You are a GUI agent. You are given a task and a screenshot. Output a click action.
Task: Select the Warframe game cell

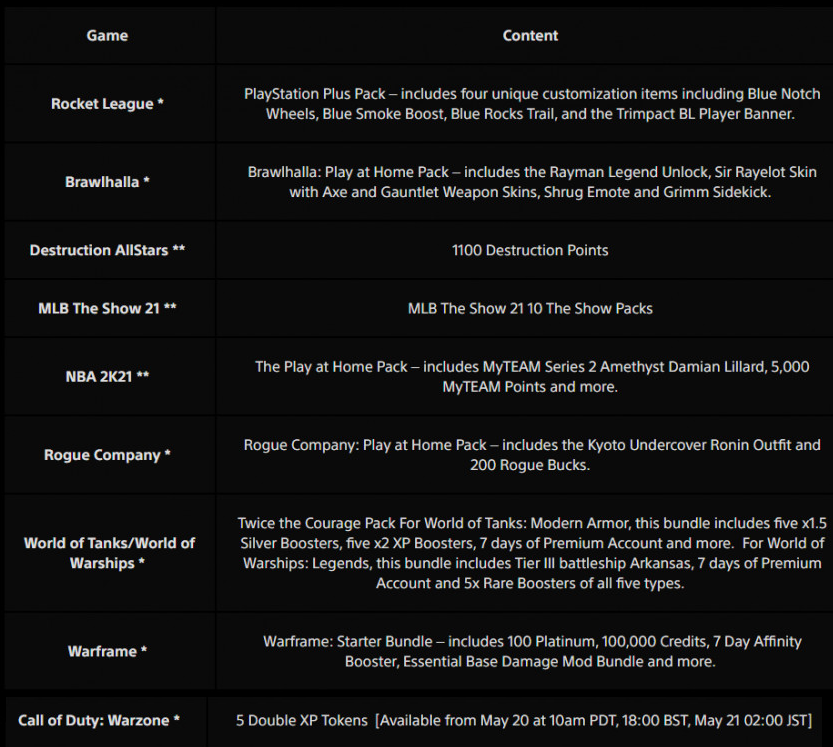(x=107, y=651)
